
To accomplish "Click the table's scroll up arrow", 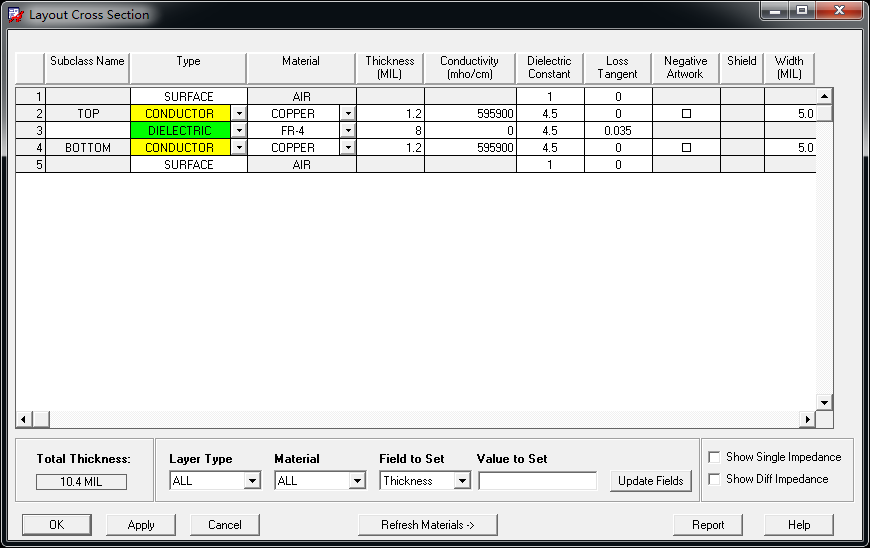I will tap(825, 96).
